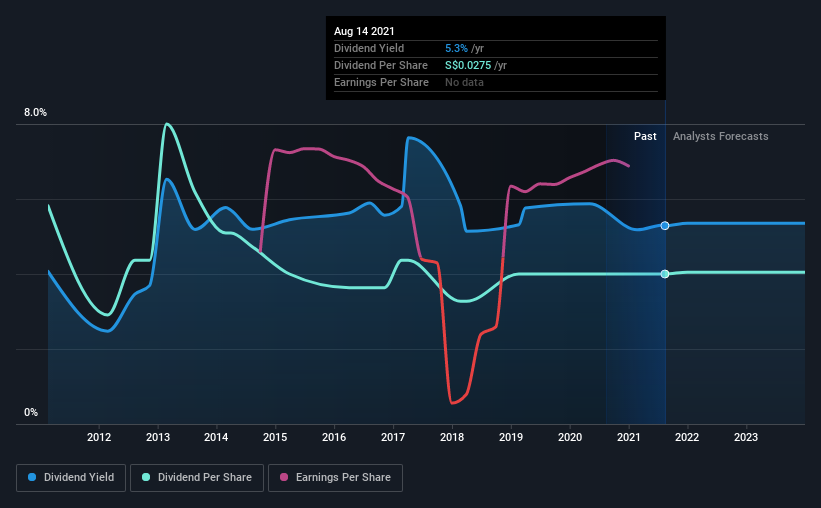The width and height of the screenshot is (821, 508).
Task: Click the 'Aug 14 2021' tooltip date
Action: click(x=364, y=31)
